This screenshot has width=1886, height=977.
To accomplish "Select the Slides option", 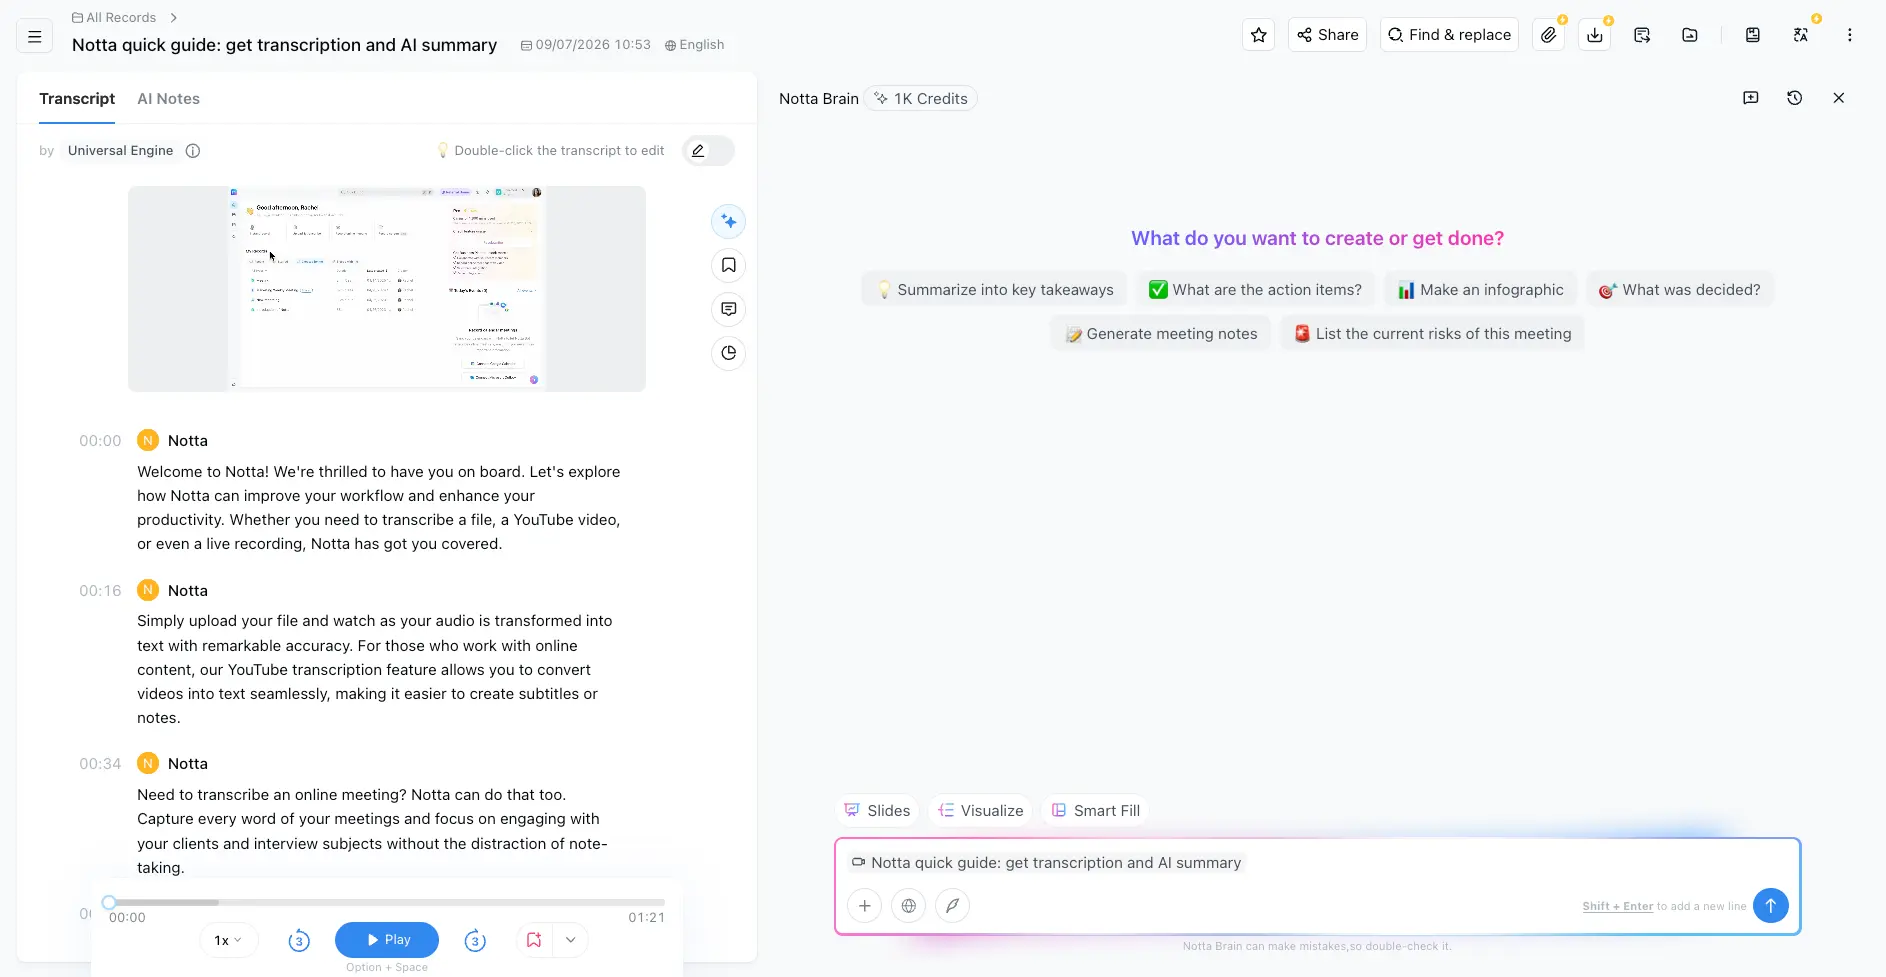I will (x=877, y=811).
